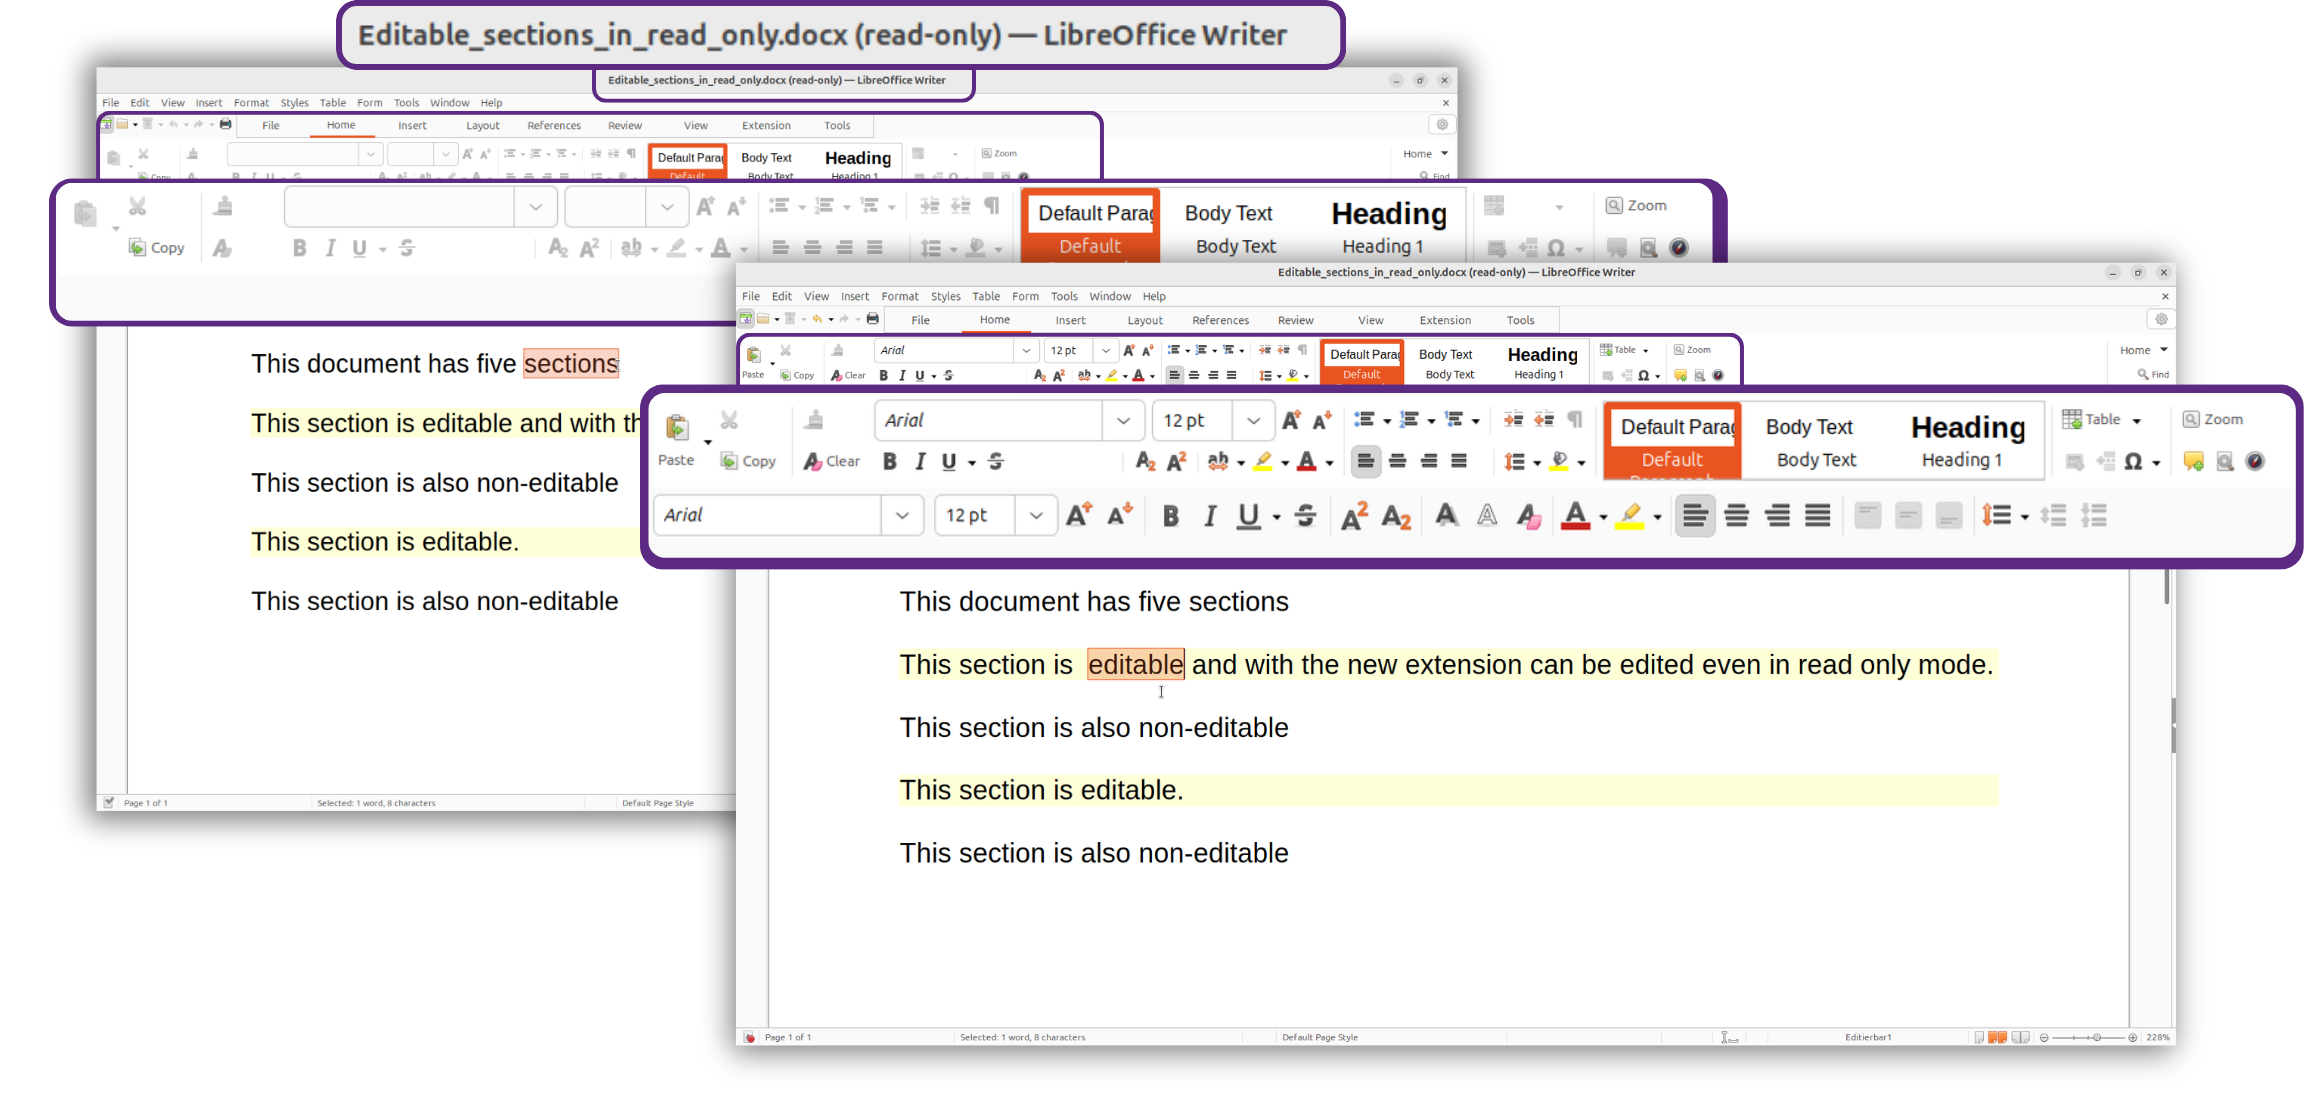Expand underline style arrow in enlarged bottom row
Screen dimensions: 2304x1099
coord(1276,517)
